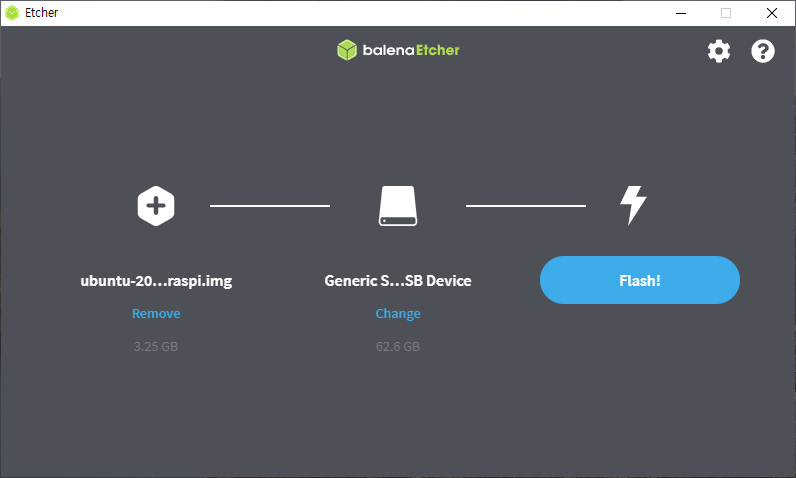Image resolution: width=796 pixels, height=478 pixels.
Task: Click the select image plus hexagon icon
Action: pos(156,206)
